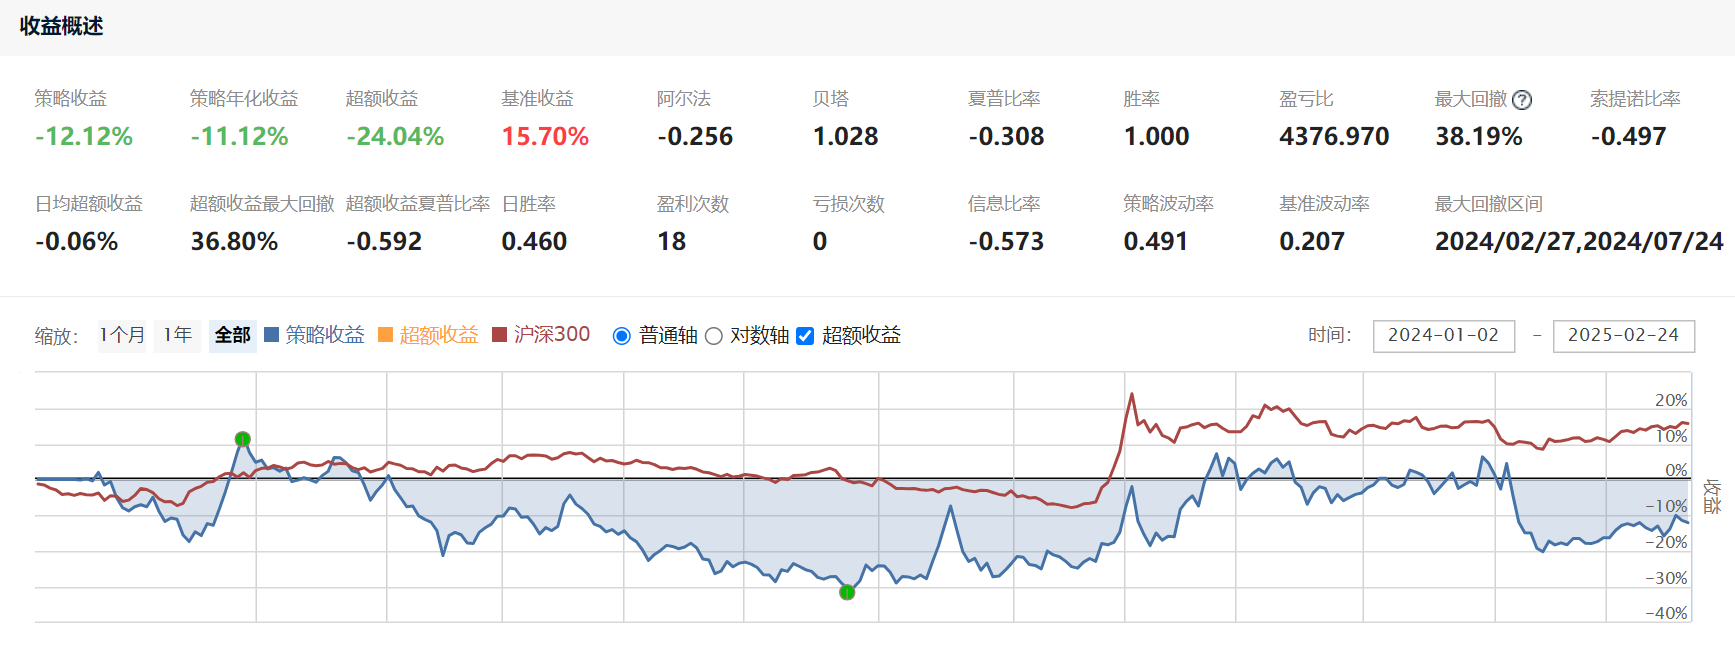Click the help icon beside 最大回撤
The image size is (1735, 659).
[x=1521, y=100]
